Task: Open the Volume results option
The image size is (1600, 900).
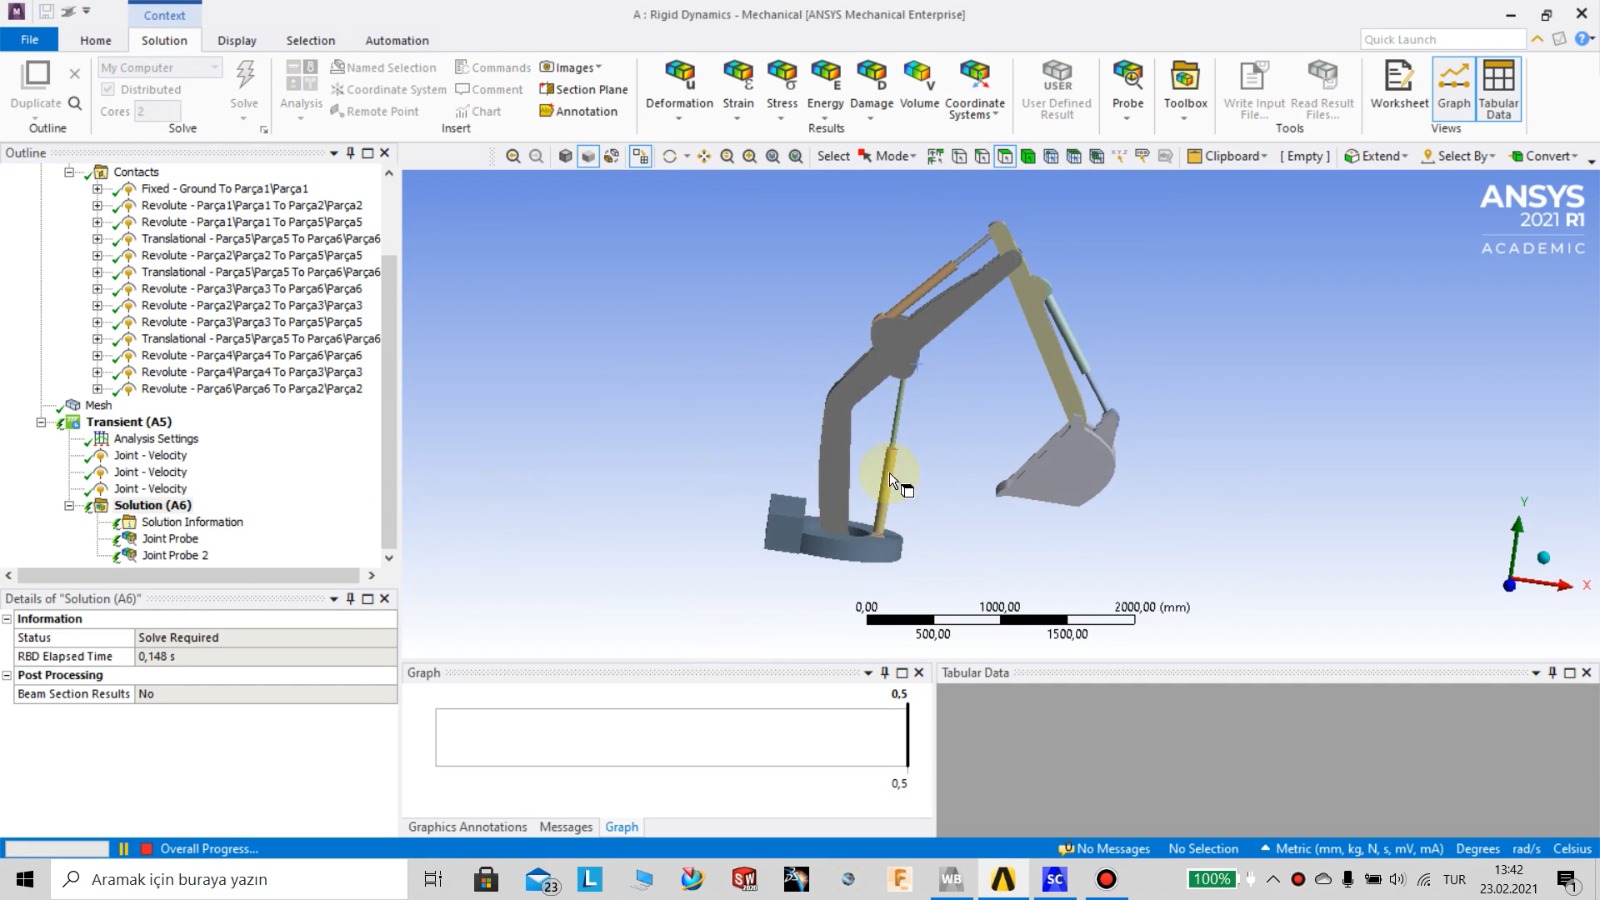Action: pyautogui.click(x=919, y=85)
